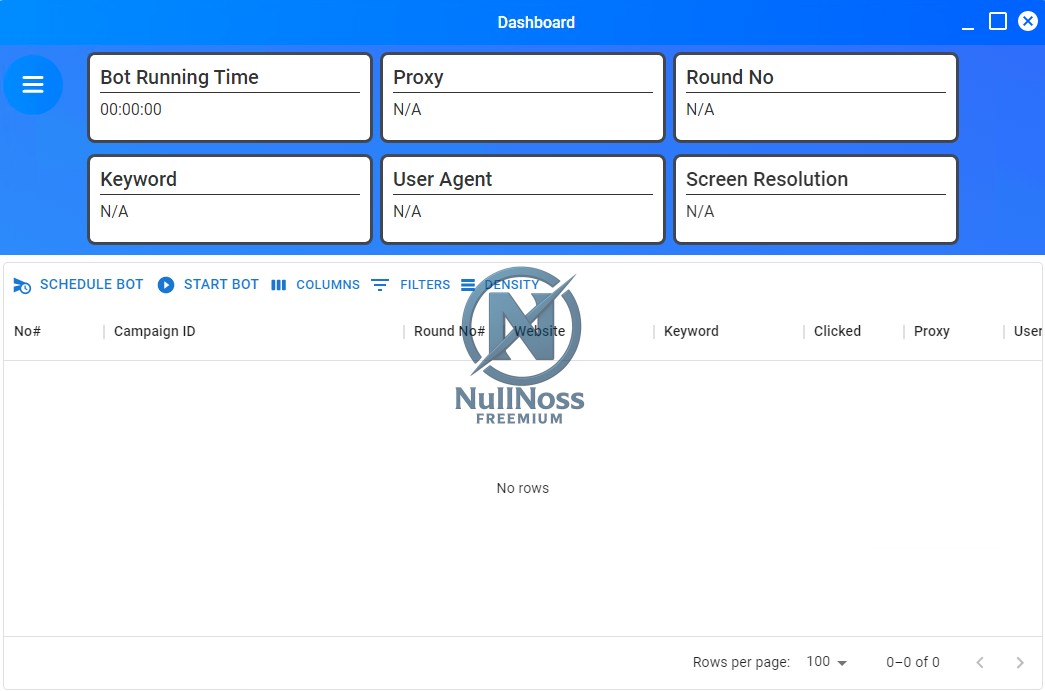Go to previous page arrow
The image size is (1045, 691).
point(980,662)
